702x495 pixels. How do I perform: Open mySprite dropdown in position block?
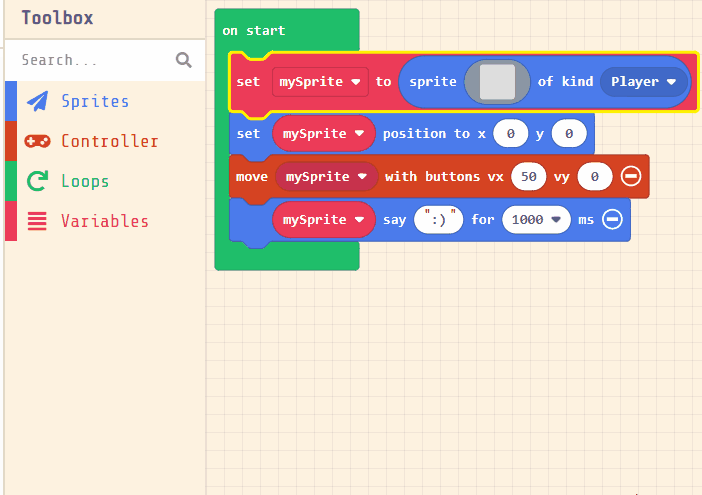(x=324, y=133)
